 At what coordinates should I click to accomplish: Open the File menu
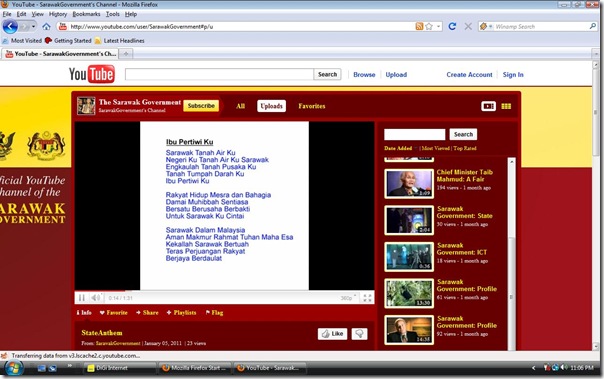[x=7, y=14]
